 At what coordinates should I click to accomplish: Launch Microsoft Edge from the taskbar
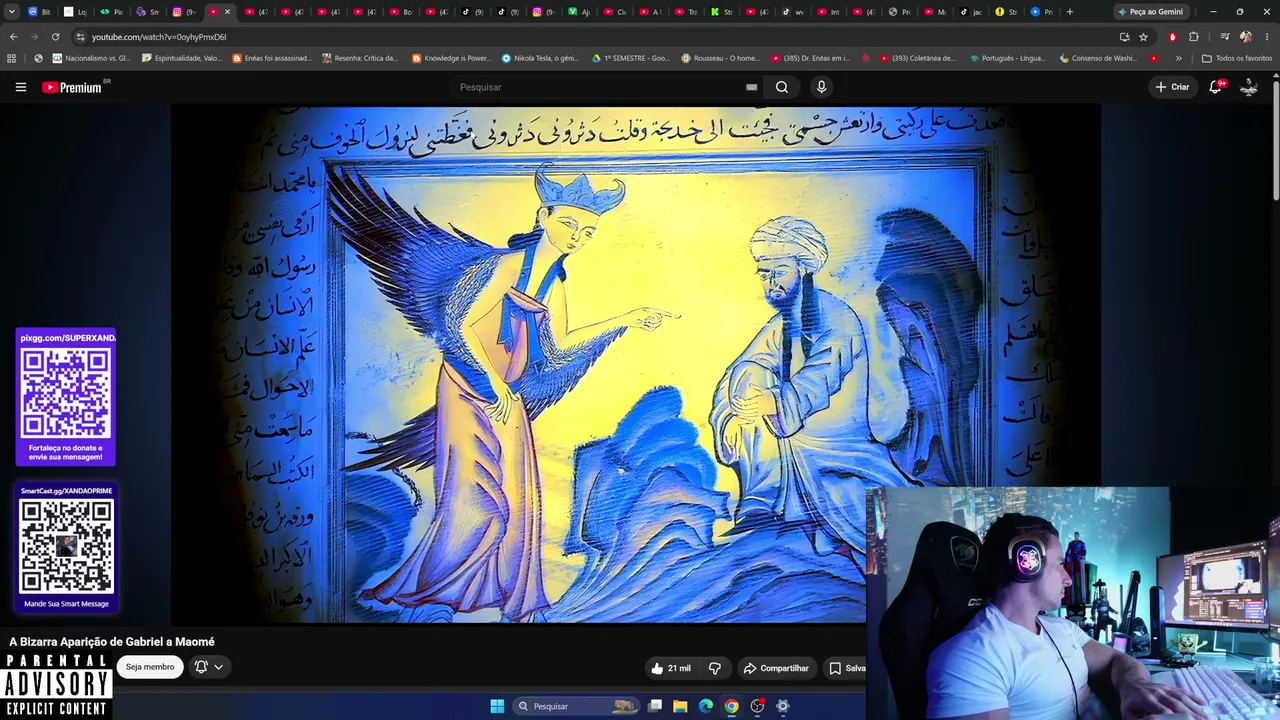706,706
